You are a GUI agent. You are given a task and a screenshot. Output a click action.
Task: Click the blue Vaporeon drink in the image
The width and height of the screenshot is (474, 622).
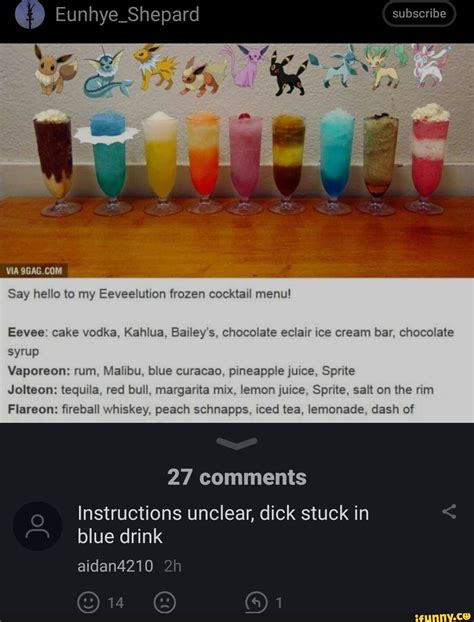point(107,163)
